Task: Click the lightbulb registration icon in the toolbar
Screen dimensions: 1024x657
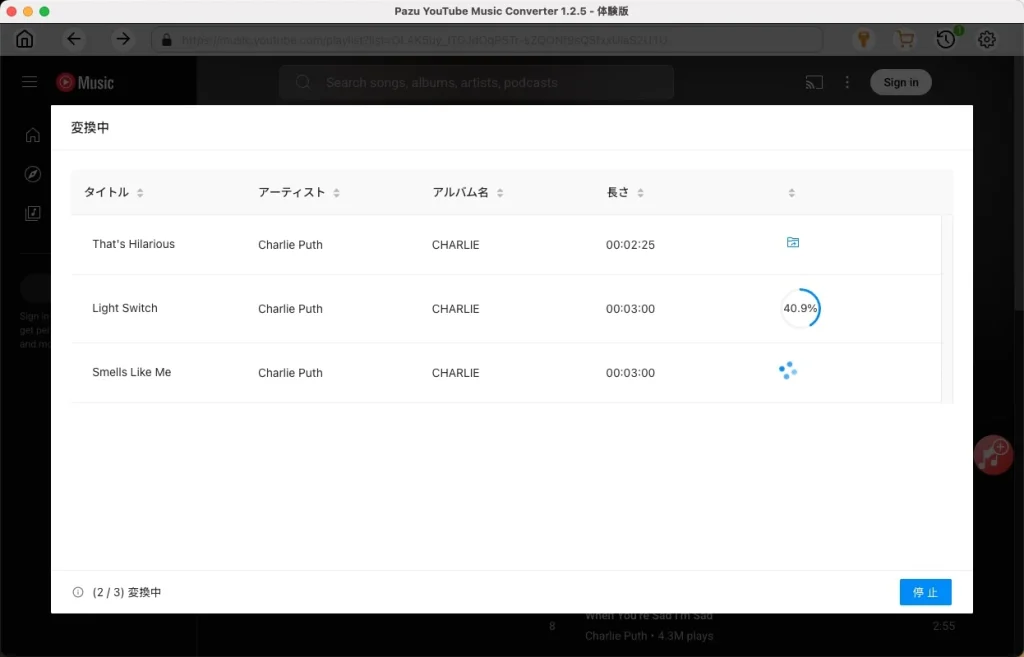Action: [x=864, y=38]
